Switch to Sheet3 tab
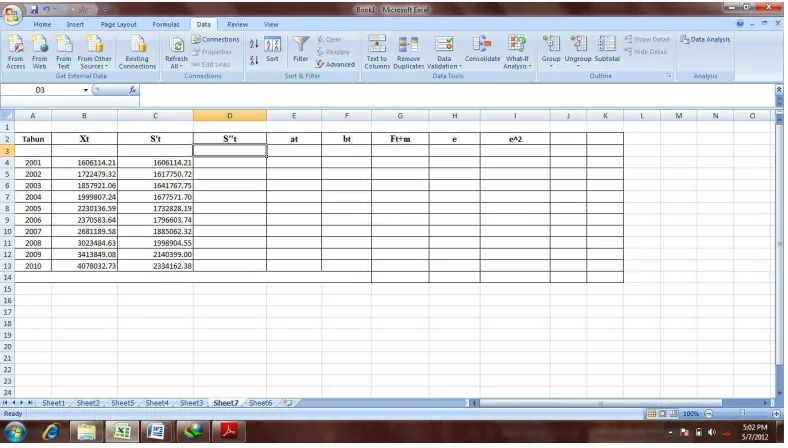 click(191, 403)
